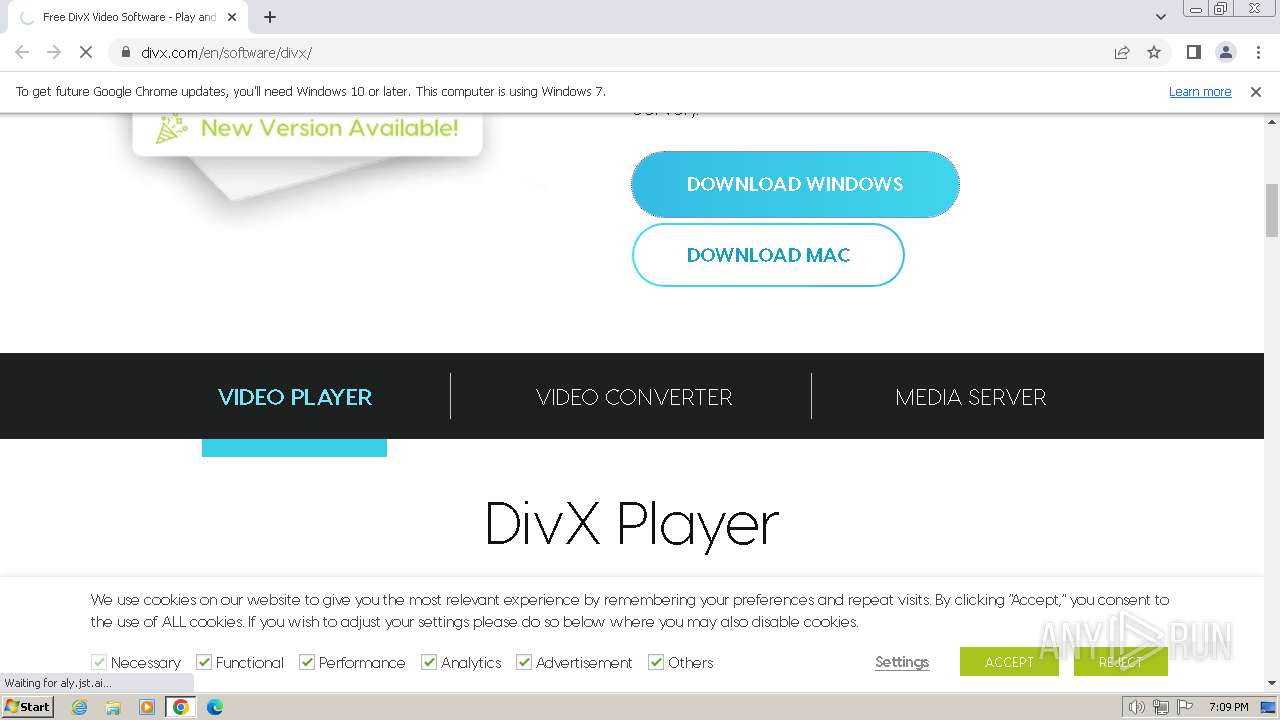Open the Chrome three-dot menu
1280x720 pixels.
[1257, 52]
